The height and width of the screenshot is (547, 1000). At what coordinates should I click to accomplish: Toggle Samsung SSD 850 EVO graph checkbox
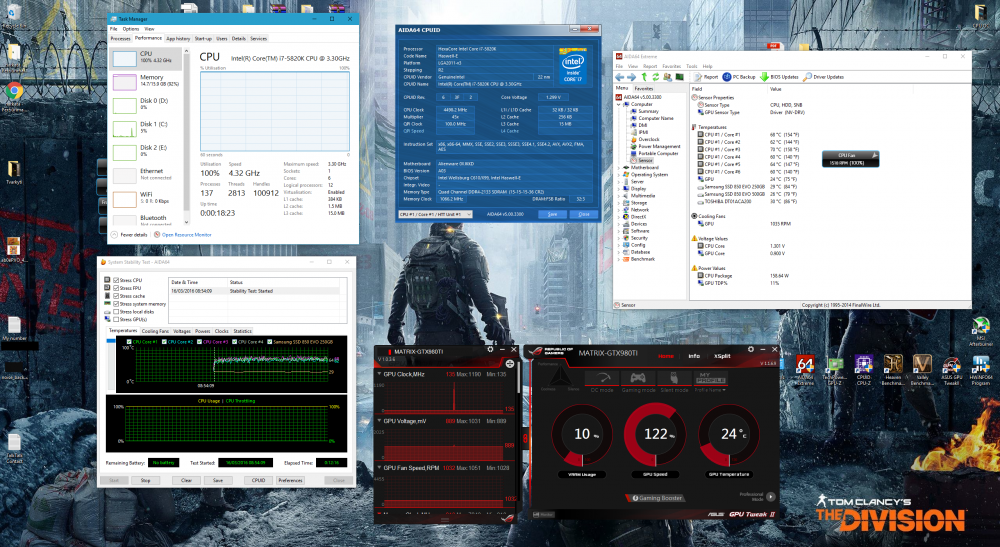click(x=270, y=342)
